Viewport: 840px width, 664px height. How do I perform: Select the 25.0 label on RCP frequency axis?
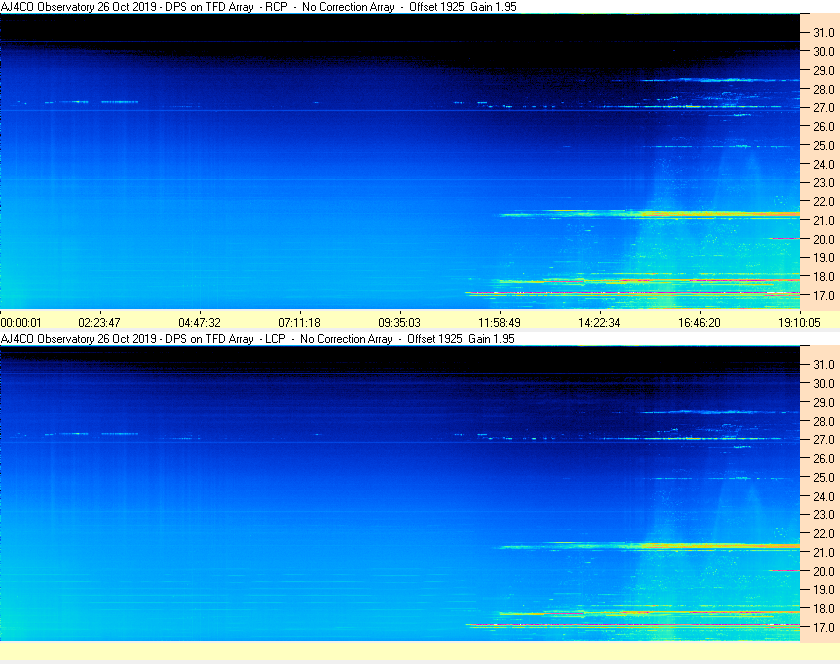point(824,145)
